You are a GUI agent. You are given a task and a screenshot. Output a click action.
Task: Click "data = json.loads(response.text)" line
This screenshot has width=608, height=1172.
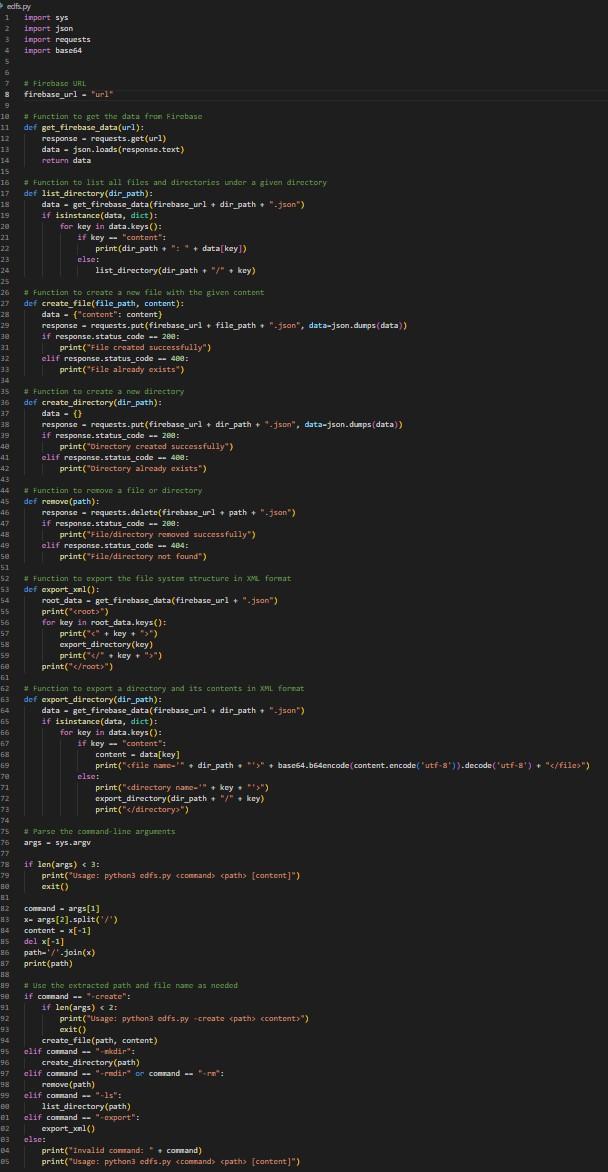112,149
